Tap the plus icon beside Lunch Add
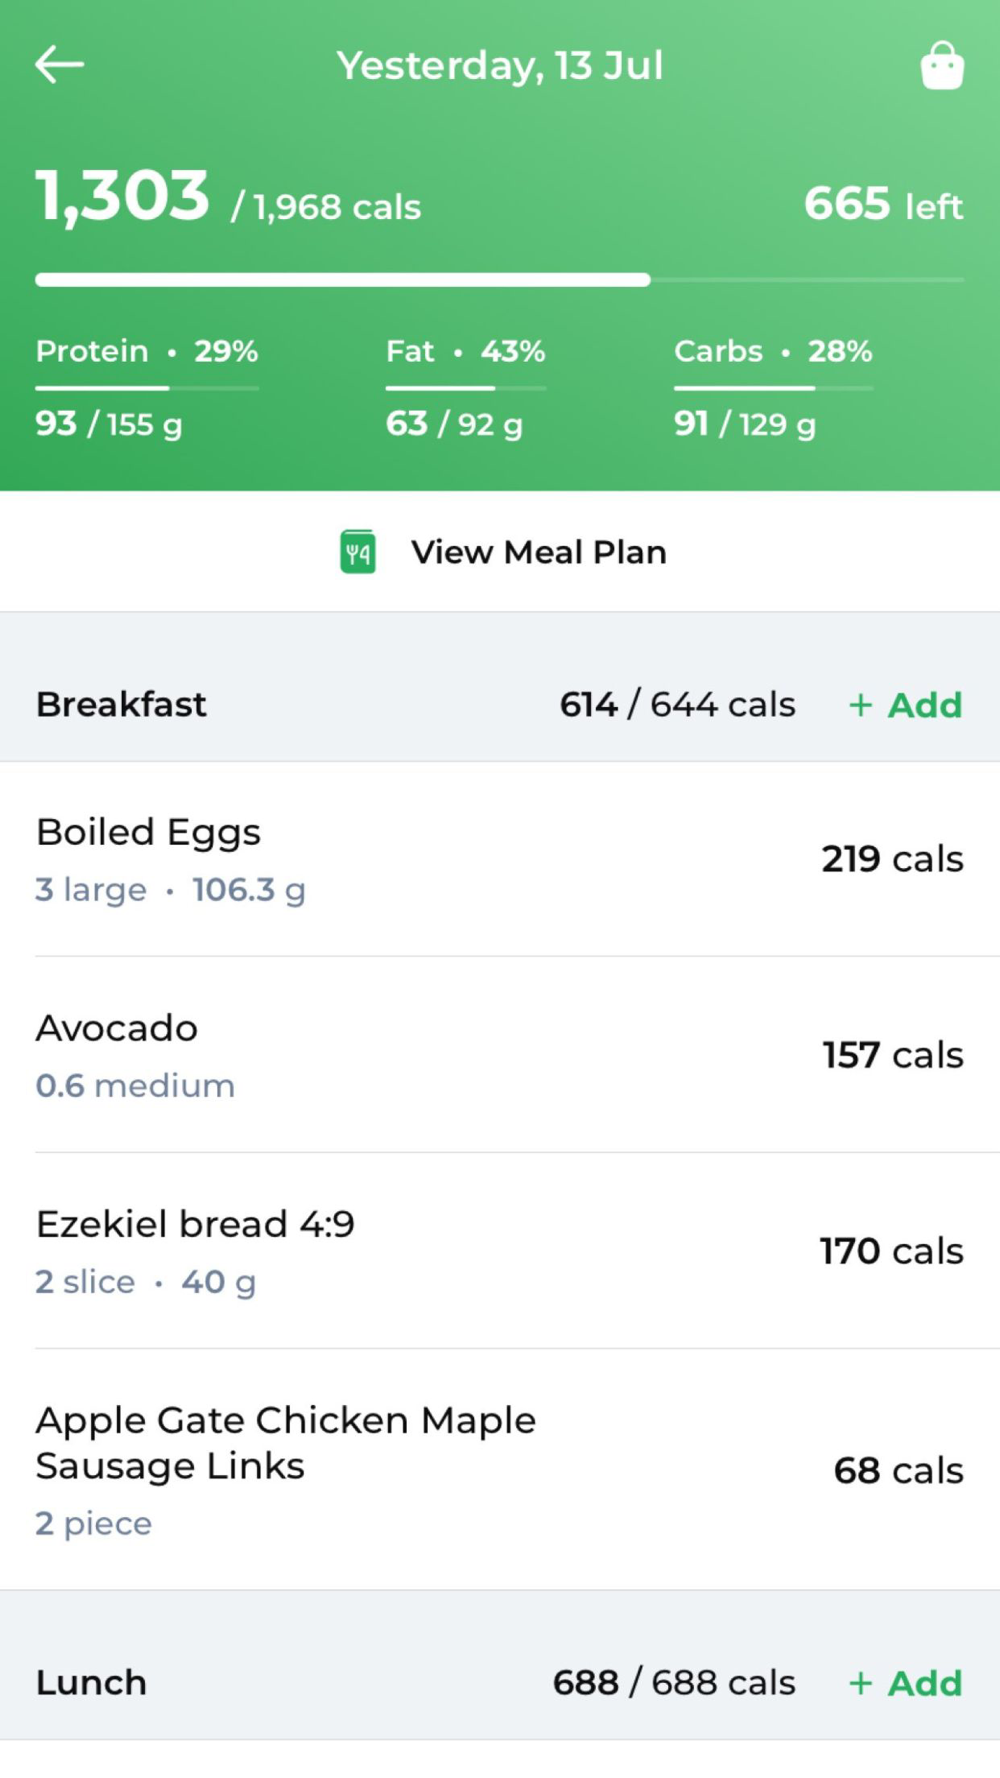Screen dimensions: 1000x1778 [860, 1683]
